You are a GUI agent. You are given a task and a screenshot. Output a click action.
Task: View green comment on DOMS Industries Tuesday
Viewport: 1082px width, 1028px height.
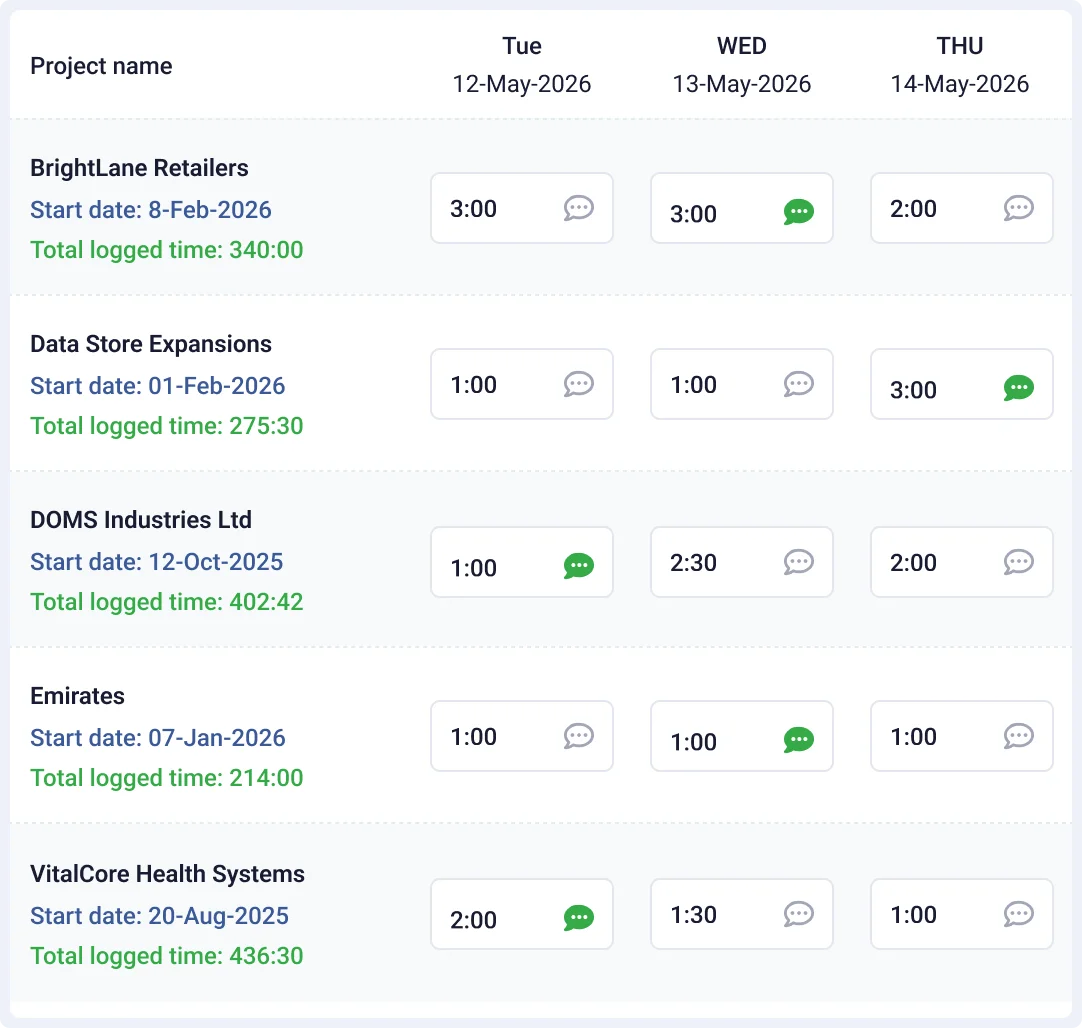tap(578, 566)
